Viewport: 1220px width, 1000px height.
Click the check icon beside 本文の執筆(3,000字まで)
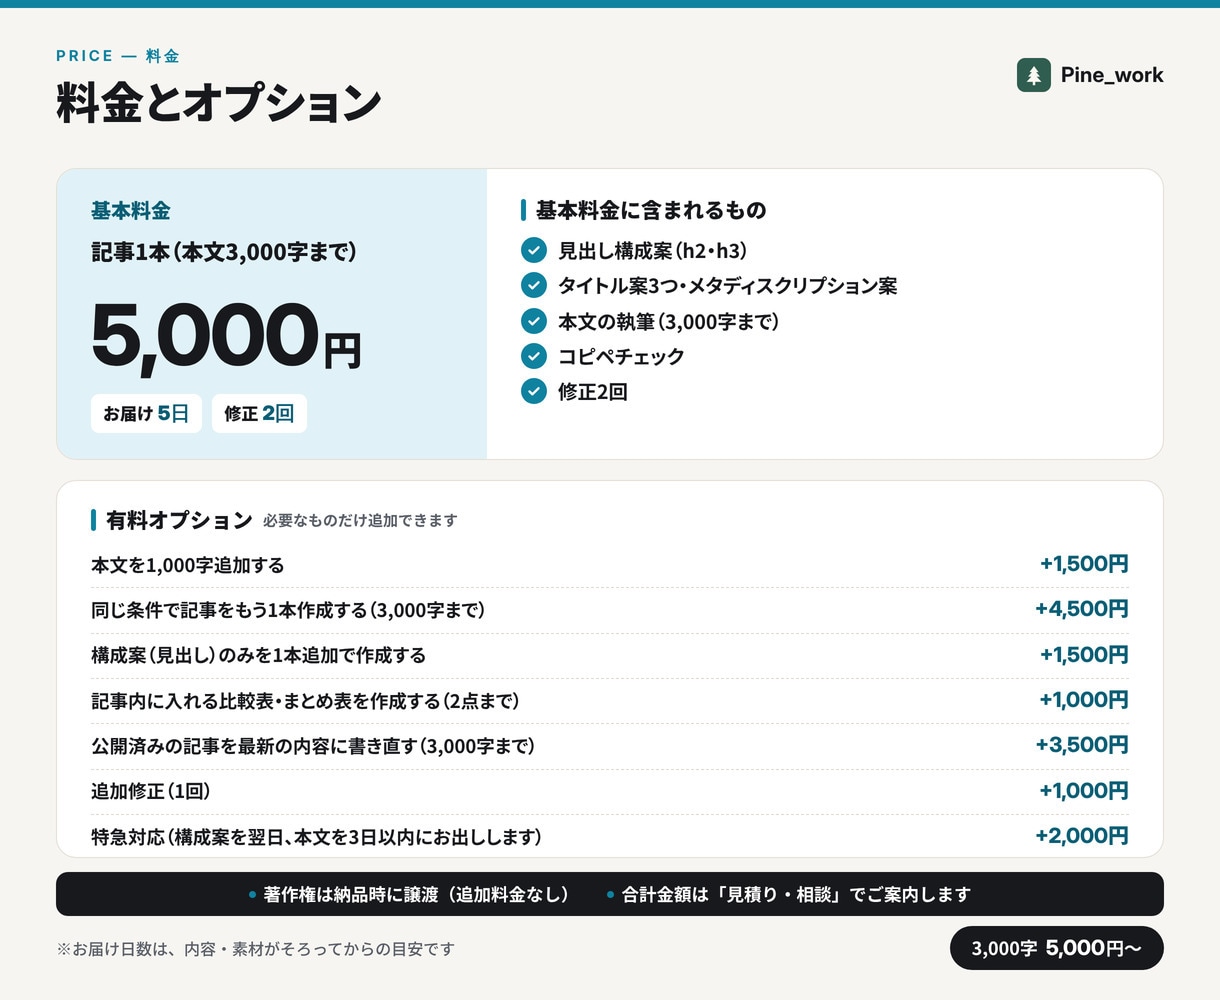pyautogui.click(x=534, y=321)
